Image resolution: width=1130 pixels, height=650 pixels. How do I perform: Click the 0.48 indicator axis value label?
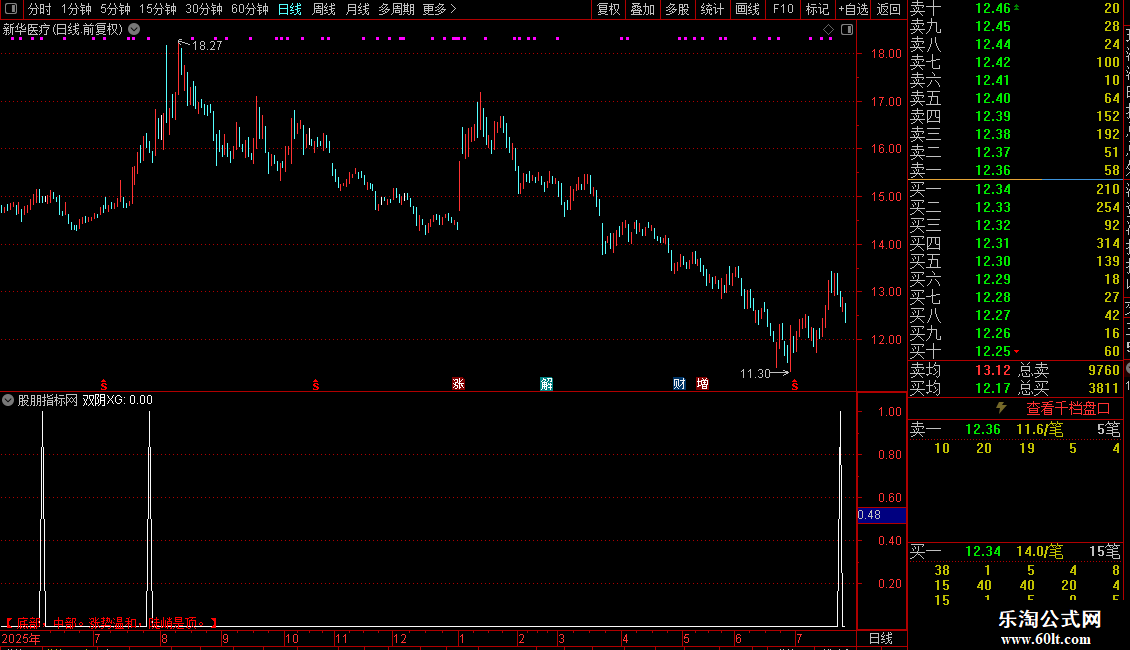pos(881,515)
